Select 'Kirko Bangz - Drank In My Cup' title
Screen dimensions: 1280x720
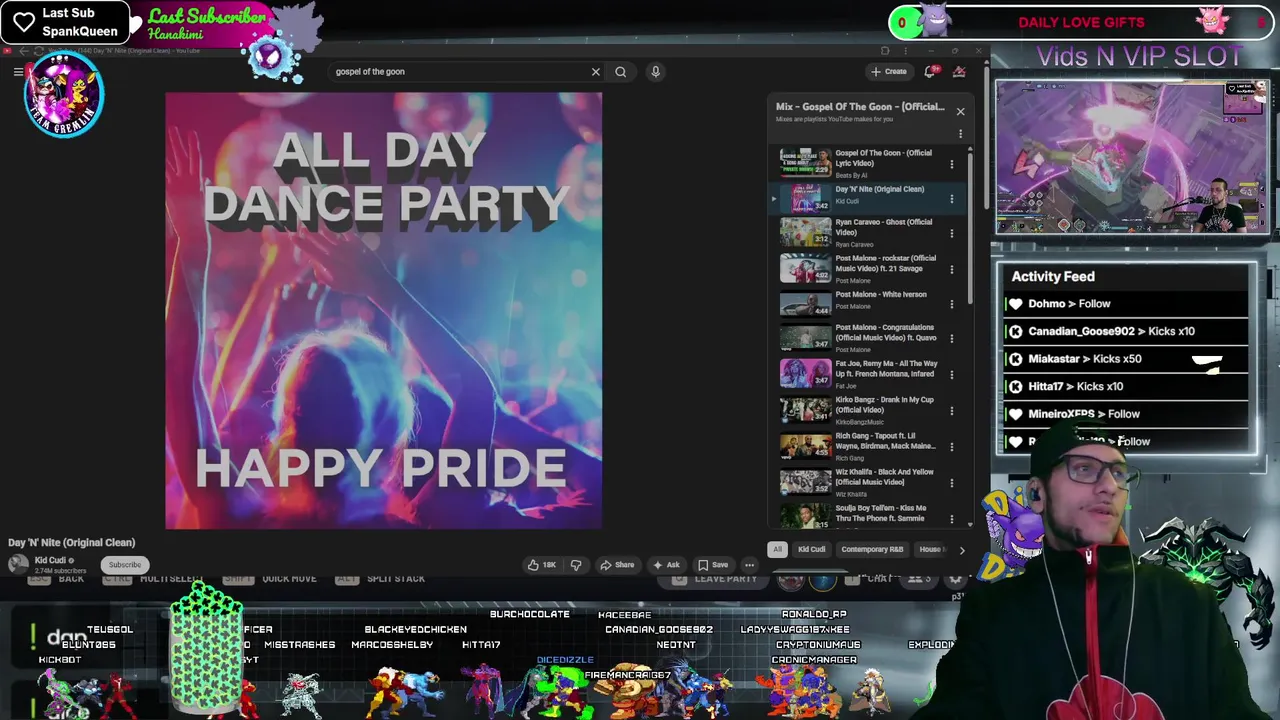(x=885, y=404)
